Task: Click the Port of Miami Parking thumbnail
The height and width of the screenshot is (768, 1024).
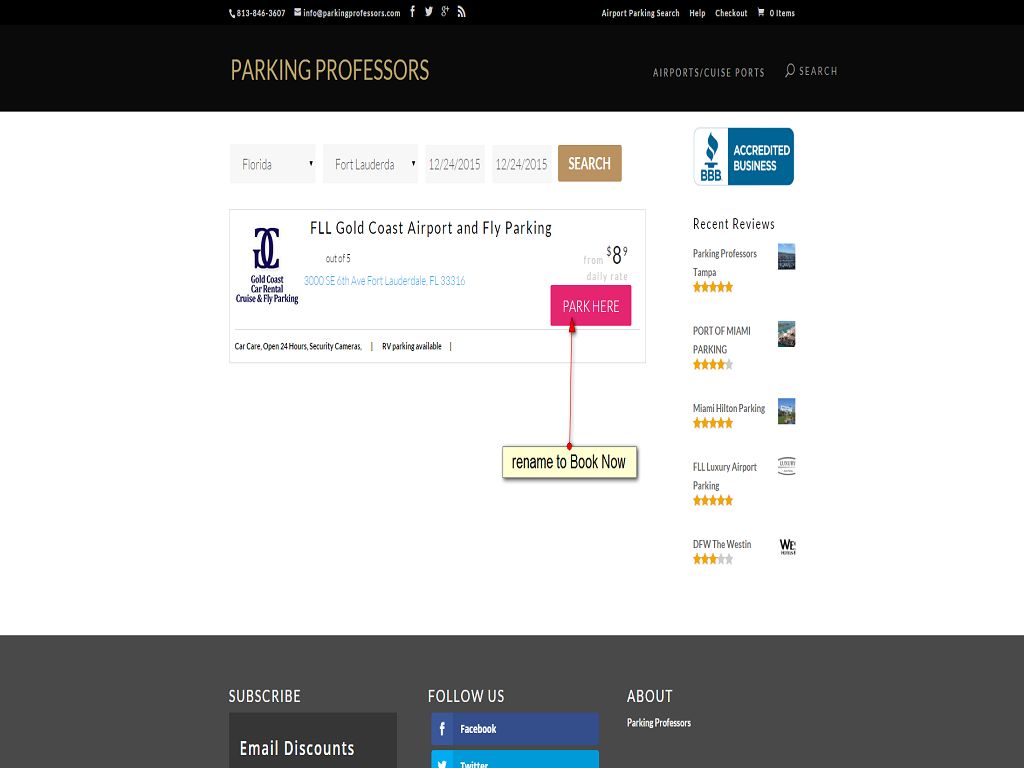Action: point(786,334)
